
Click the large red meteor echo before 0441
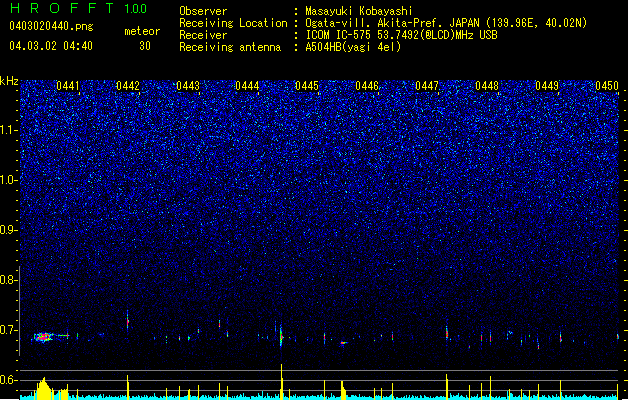(x=43, y=337)
